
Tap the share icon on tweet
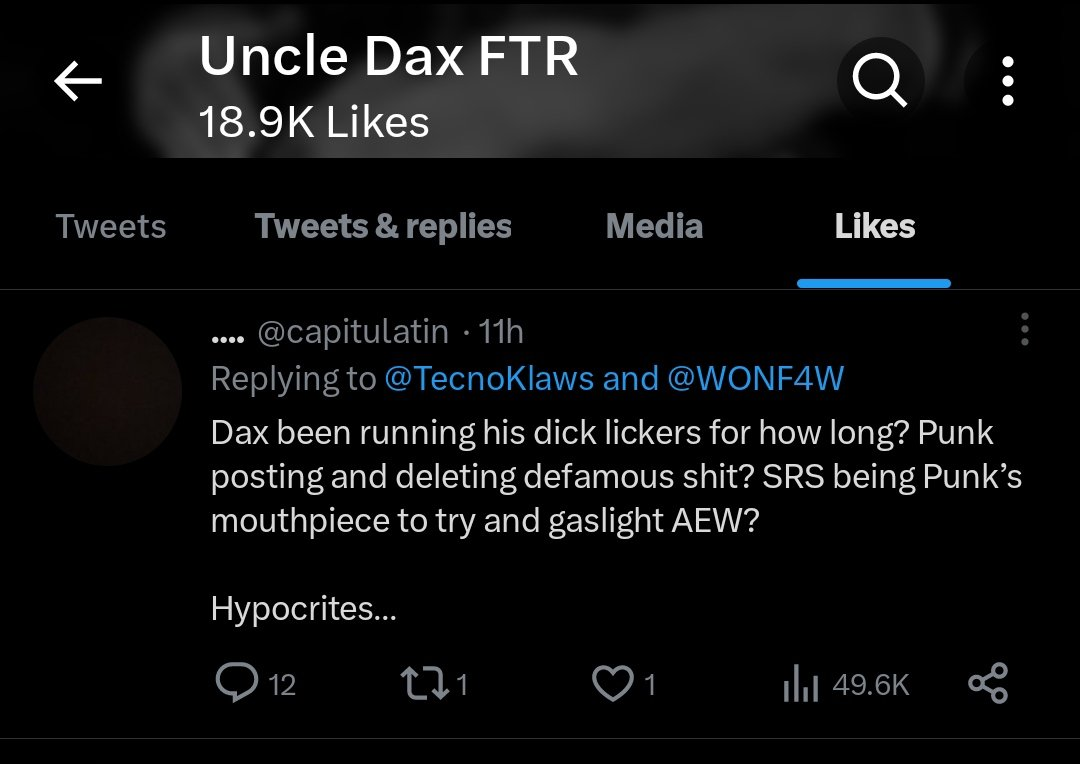(x=988, y=684)
